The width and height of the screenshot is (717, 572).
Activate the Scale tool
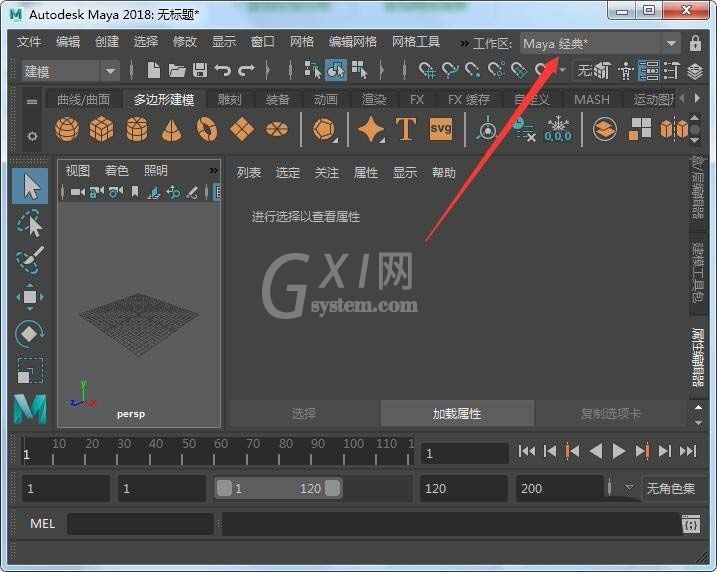coord(30,370)
